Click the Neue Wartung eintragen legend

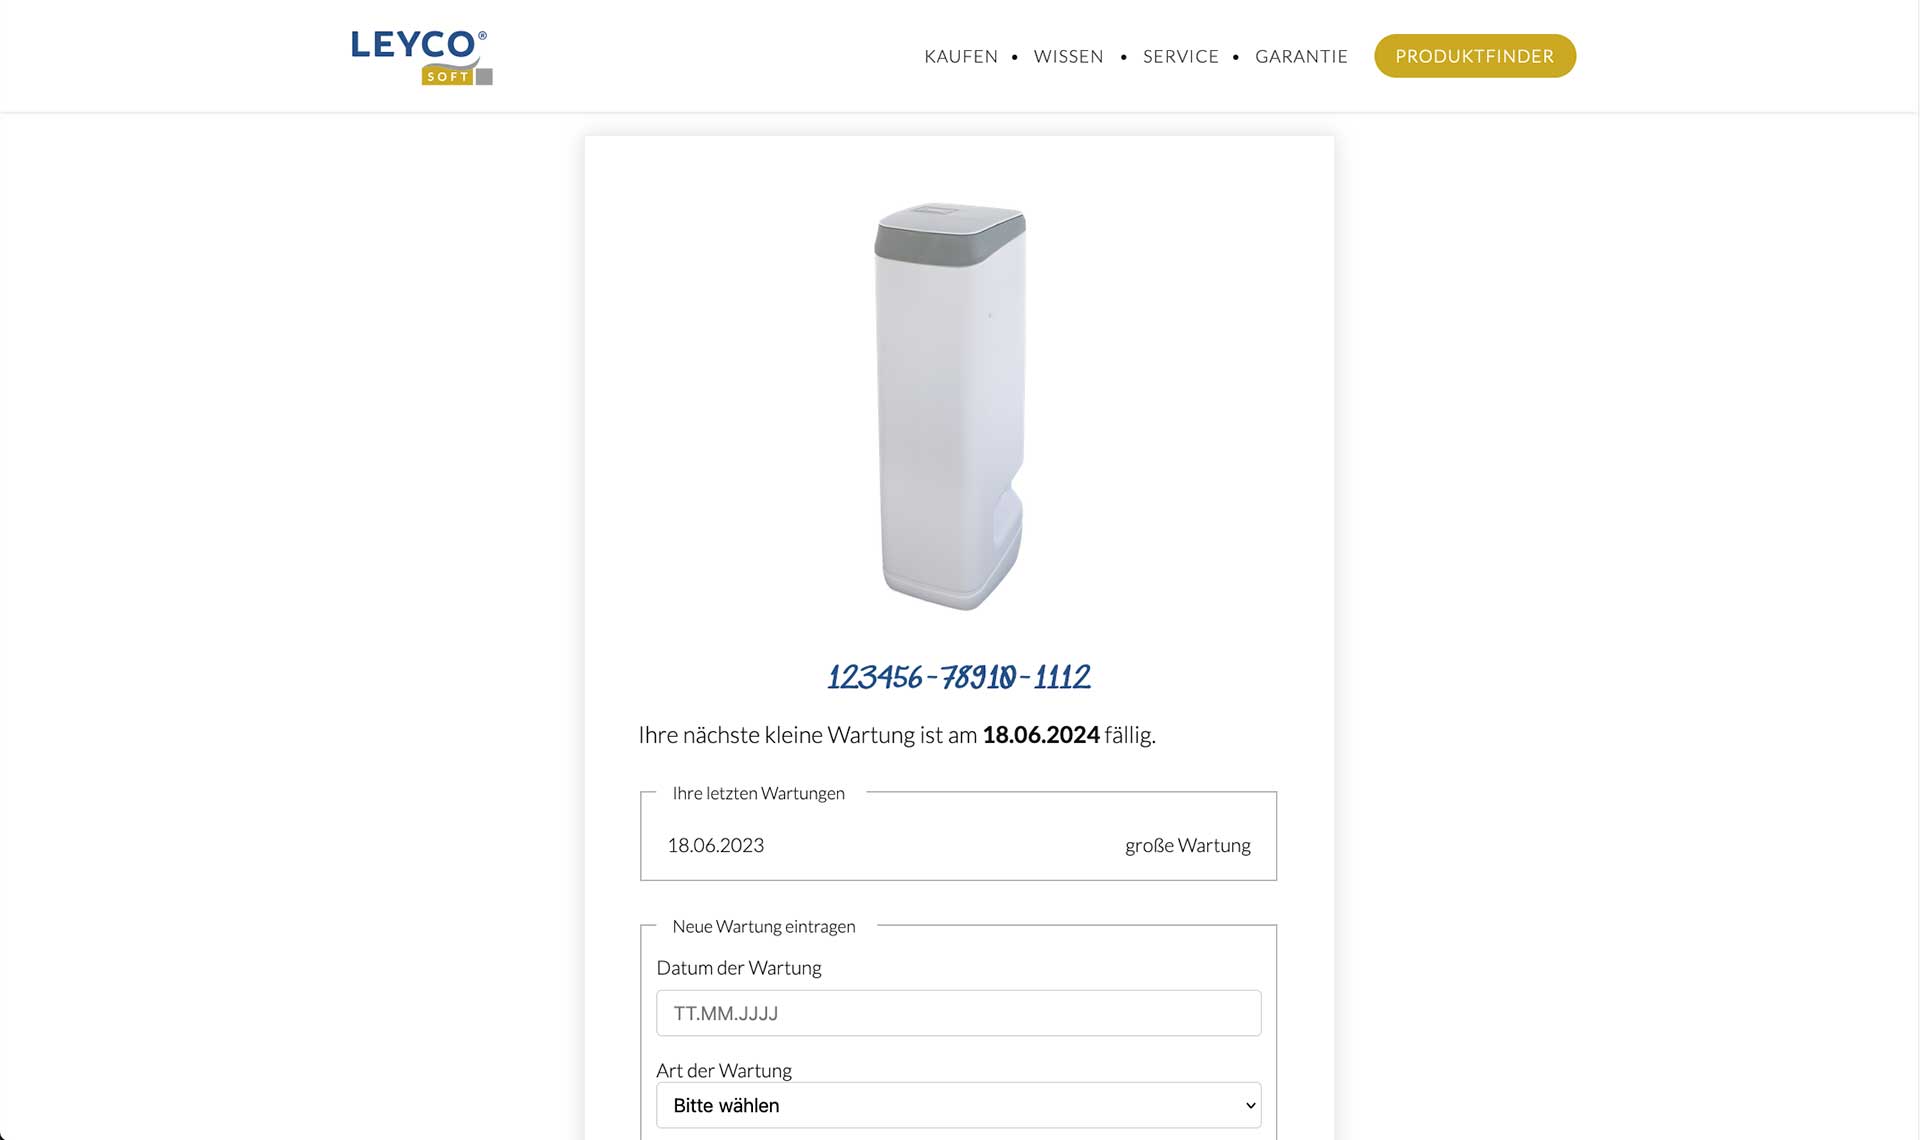coord(764,926)
